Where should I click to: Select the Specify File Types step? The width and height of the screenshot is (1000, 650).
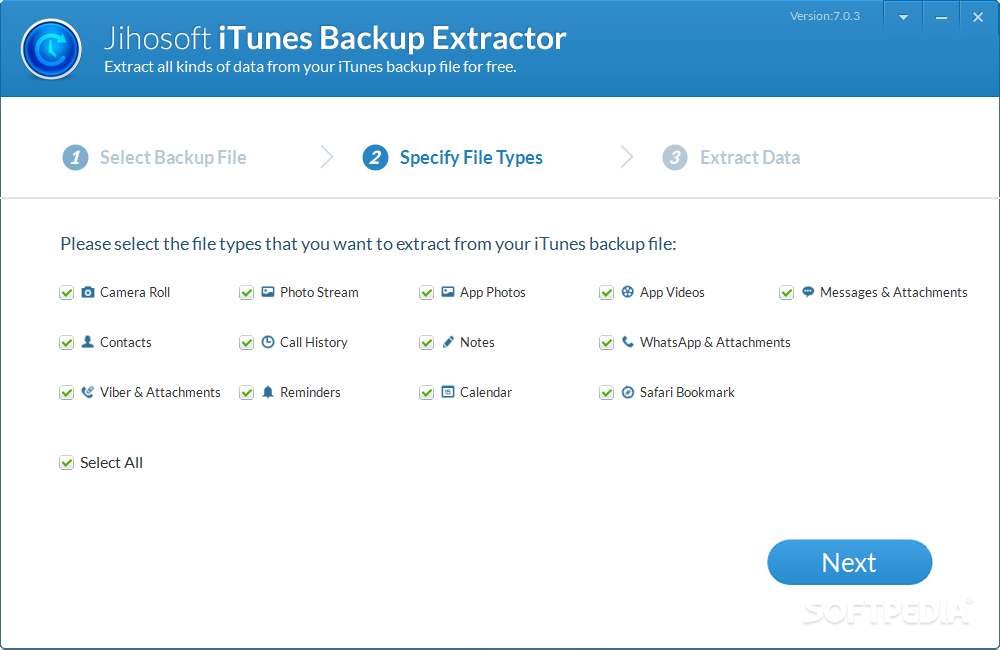471,158
